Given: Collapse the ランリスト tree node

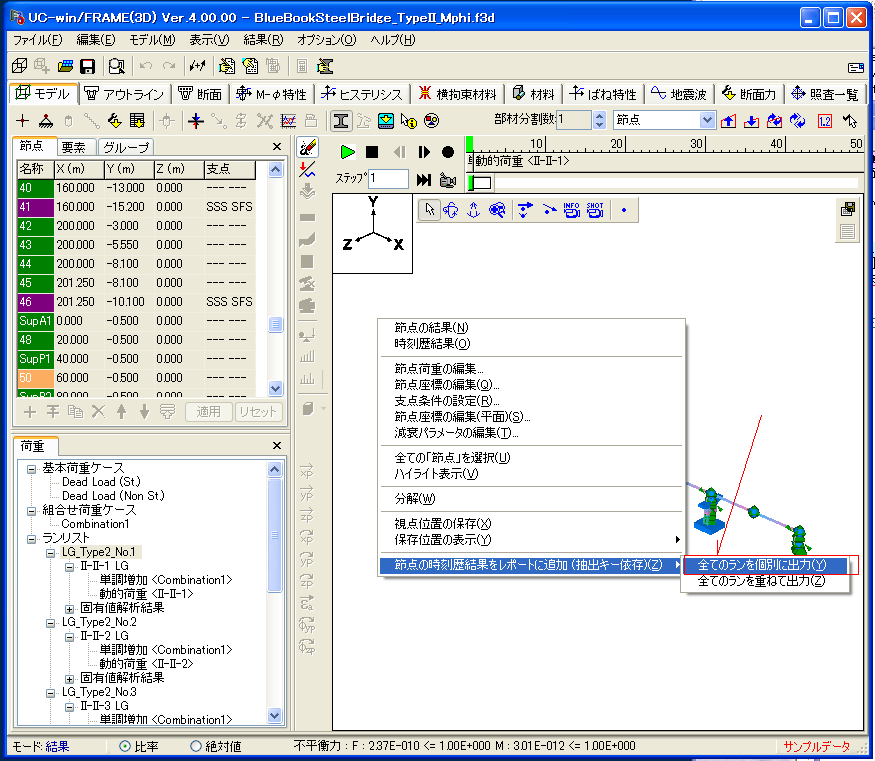Looking at the screenshot, I should 32,538.
